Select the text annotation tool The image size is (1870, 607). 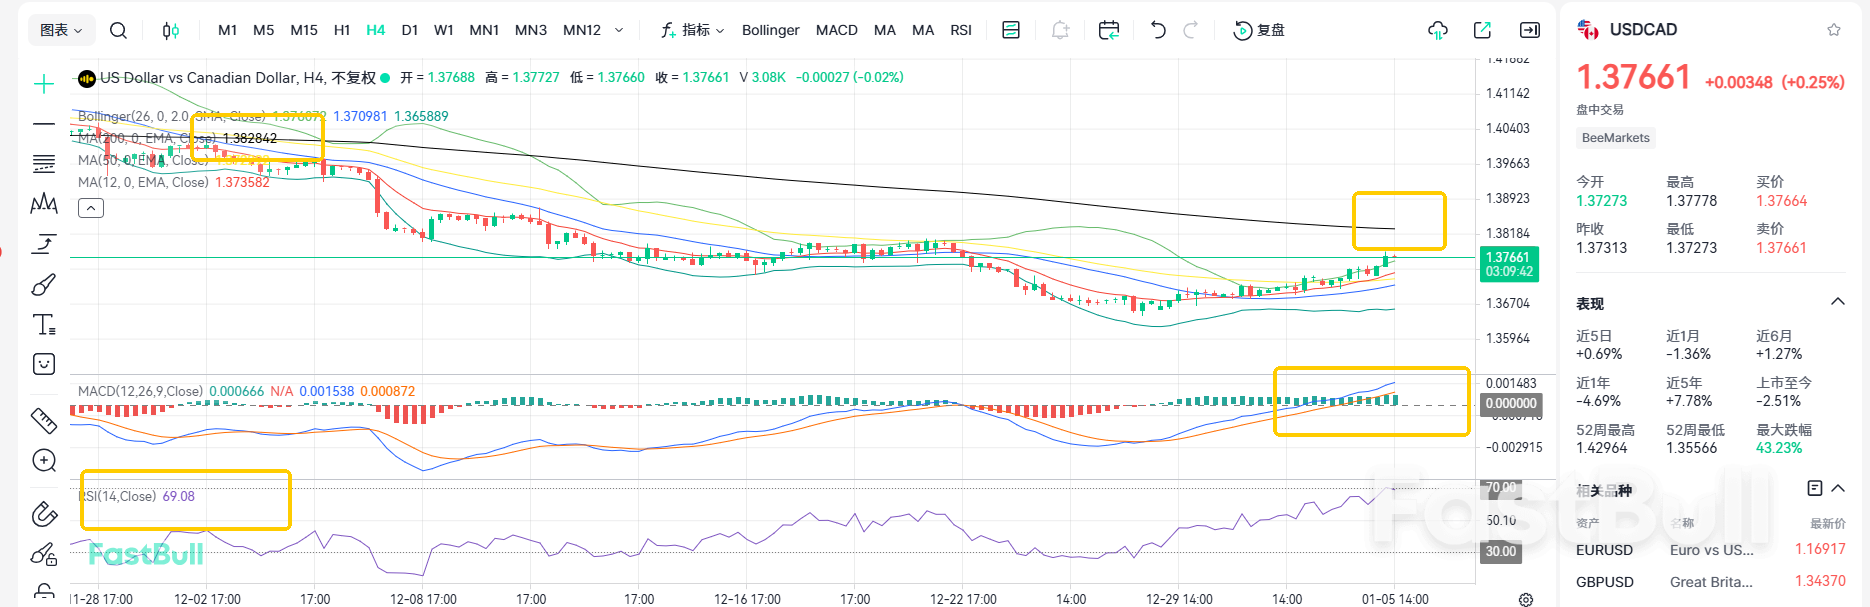[x=44, y=325]
